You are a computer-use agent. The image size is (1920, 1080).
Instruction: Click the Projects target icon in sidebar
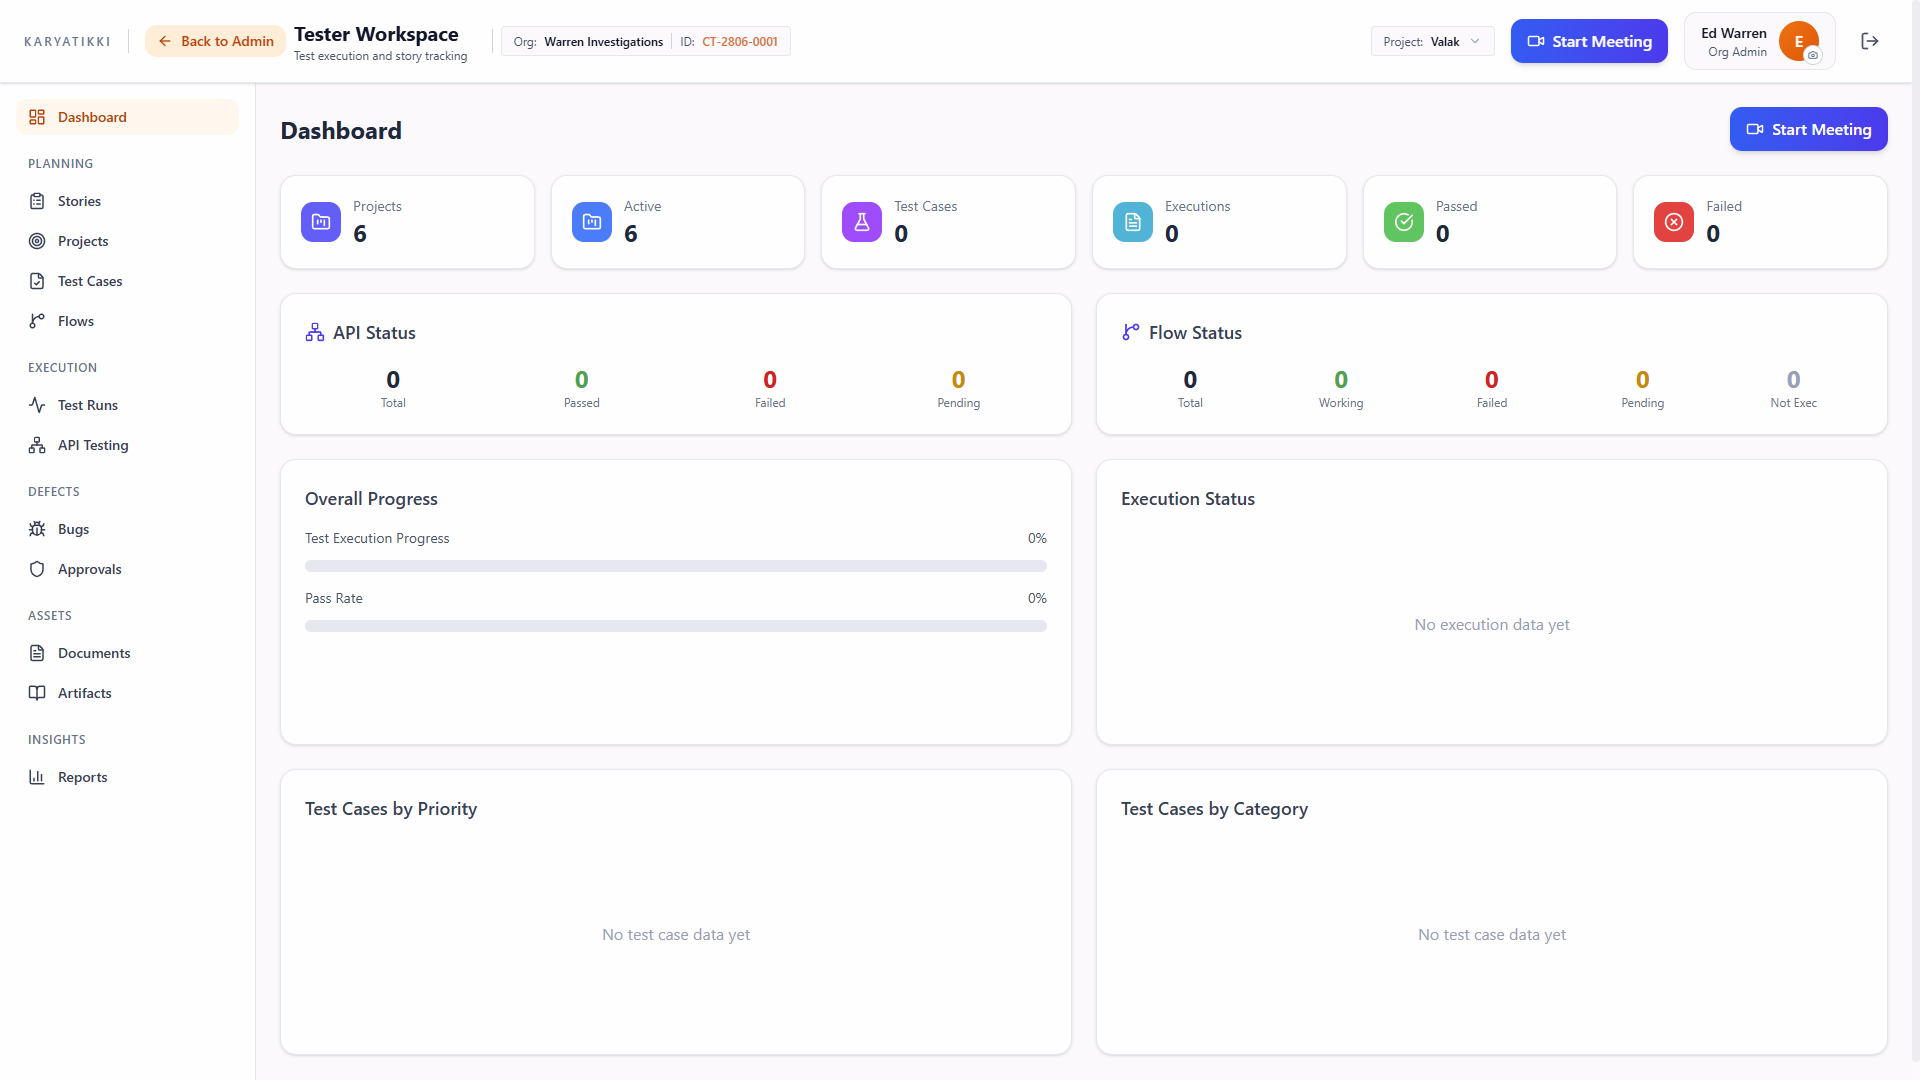pyautogui.click(x=37, y=241)
